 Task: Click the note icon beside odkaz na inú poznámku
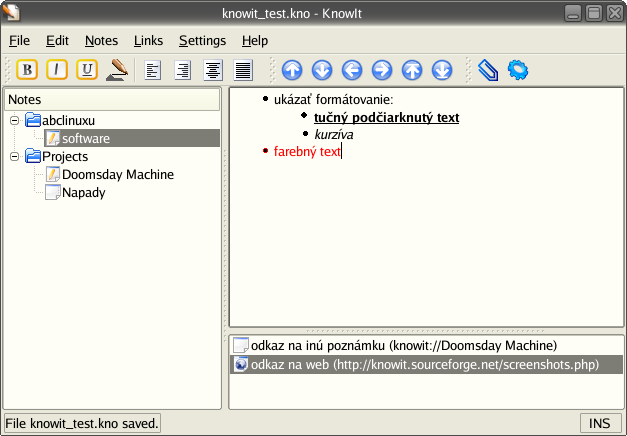[241, 345]
